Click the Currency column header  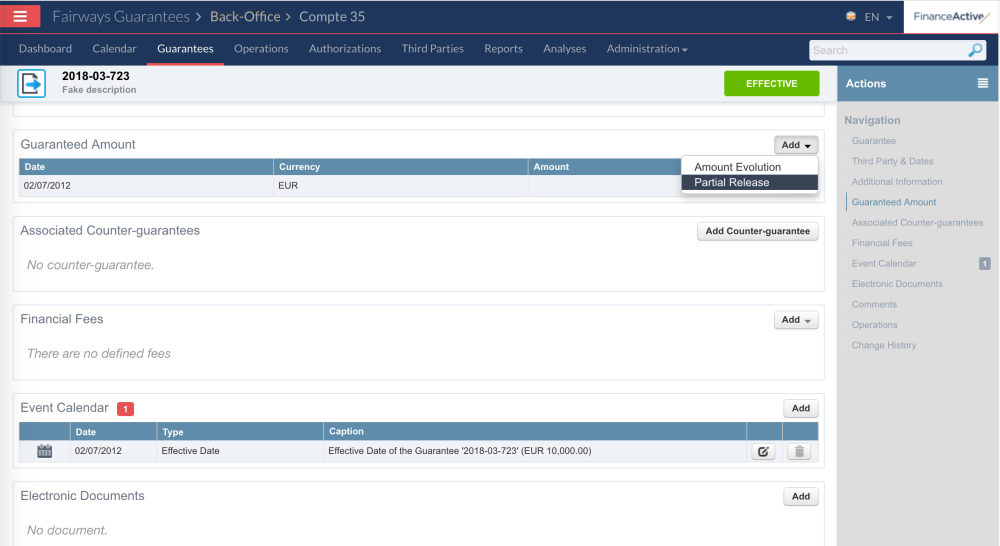coord(401,167)
